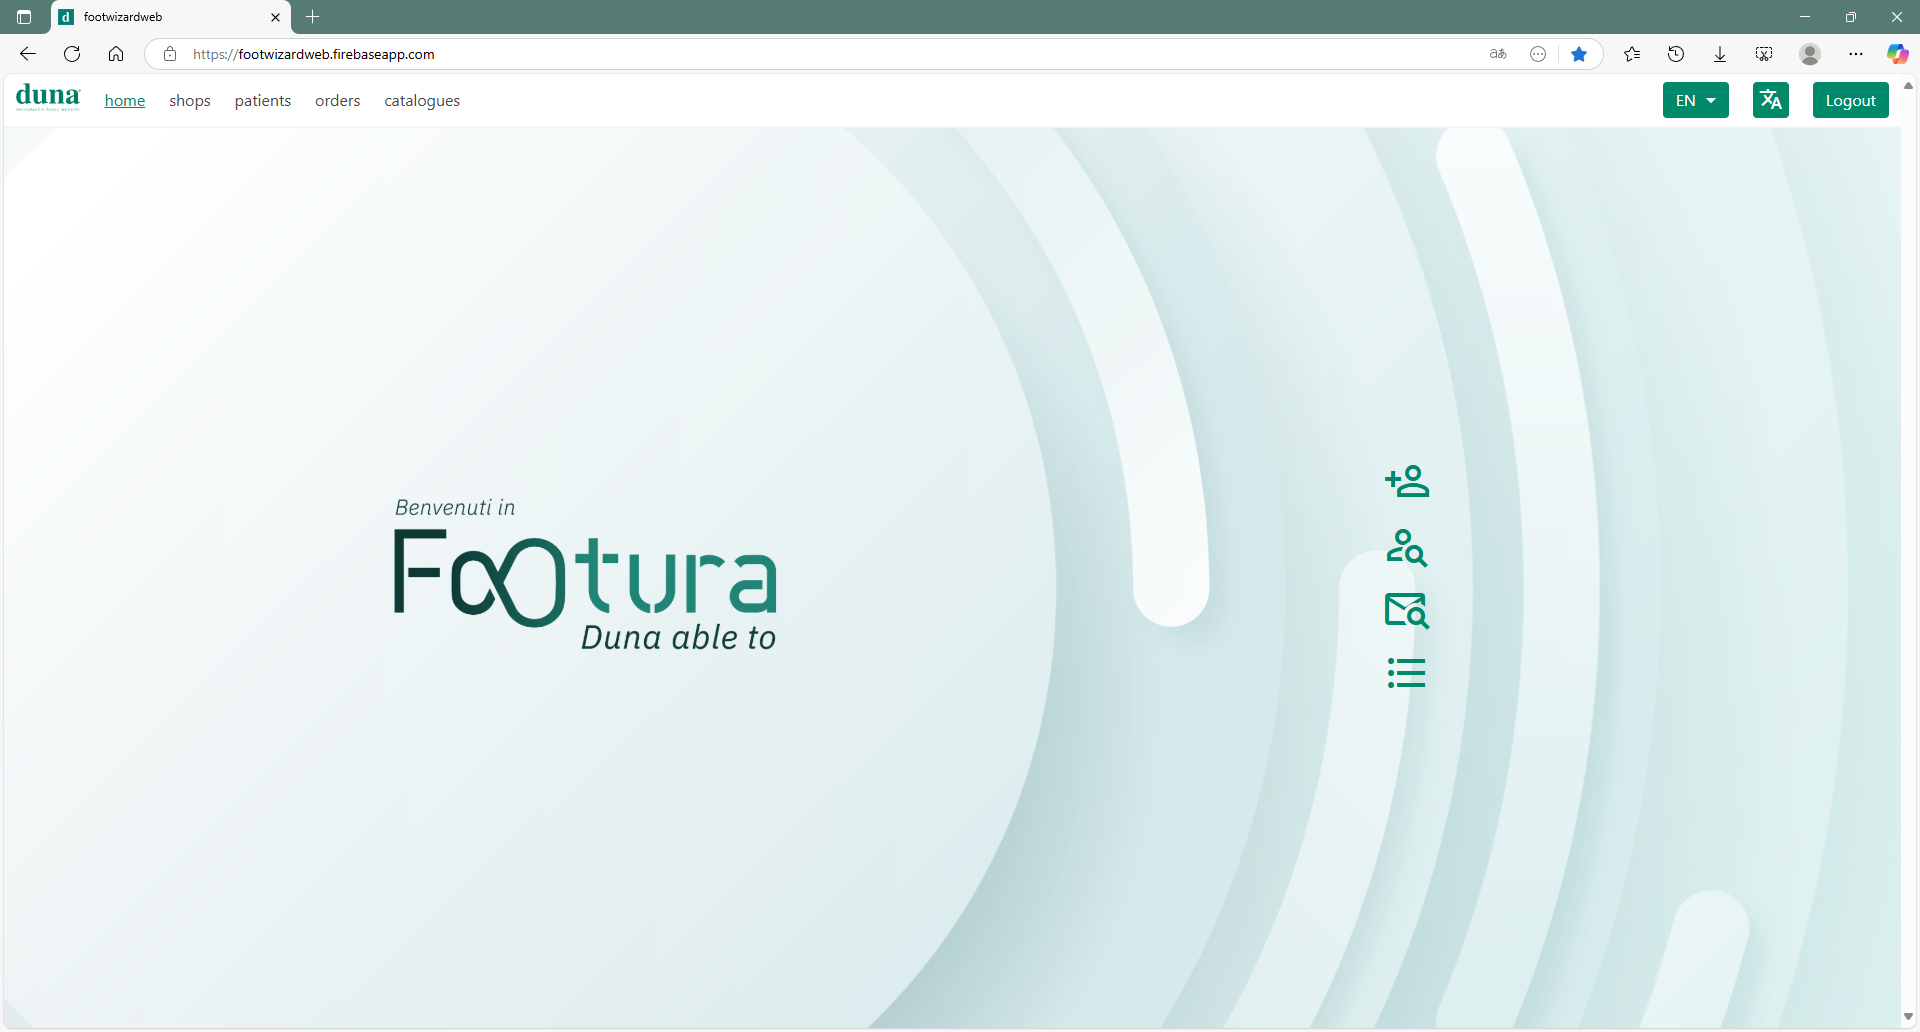Open the favorites list icon
The width and height of the screenshot is (1920, 1032).
1632,54
